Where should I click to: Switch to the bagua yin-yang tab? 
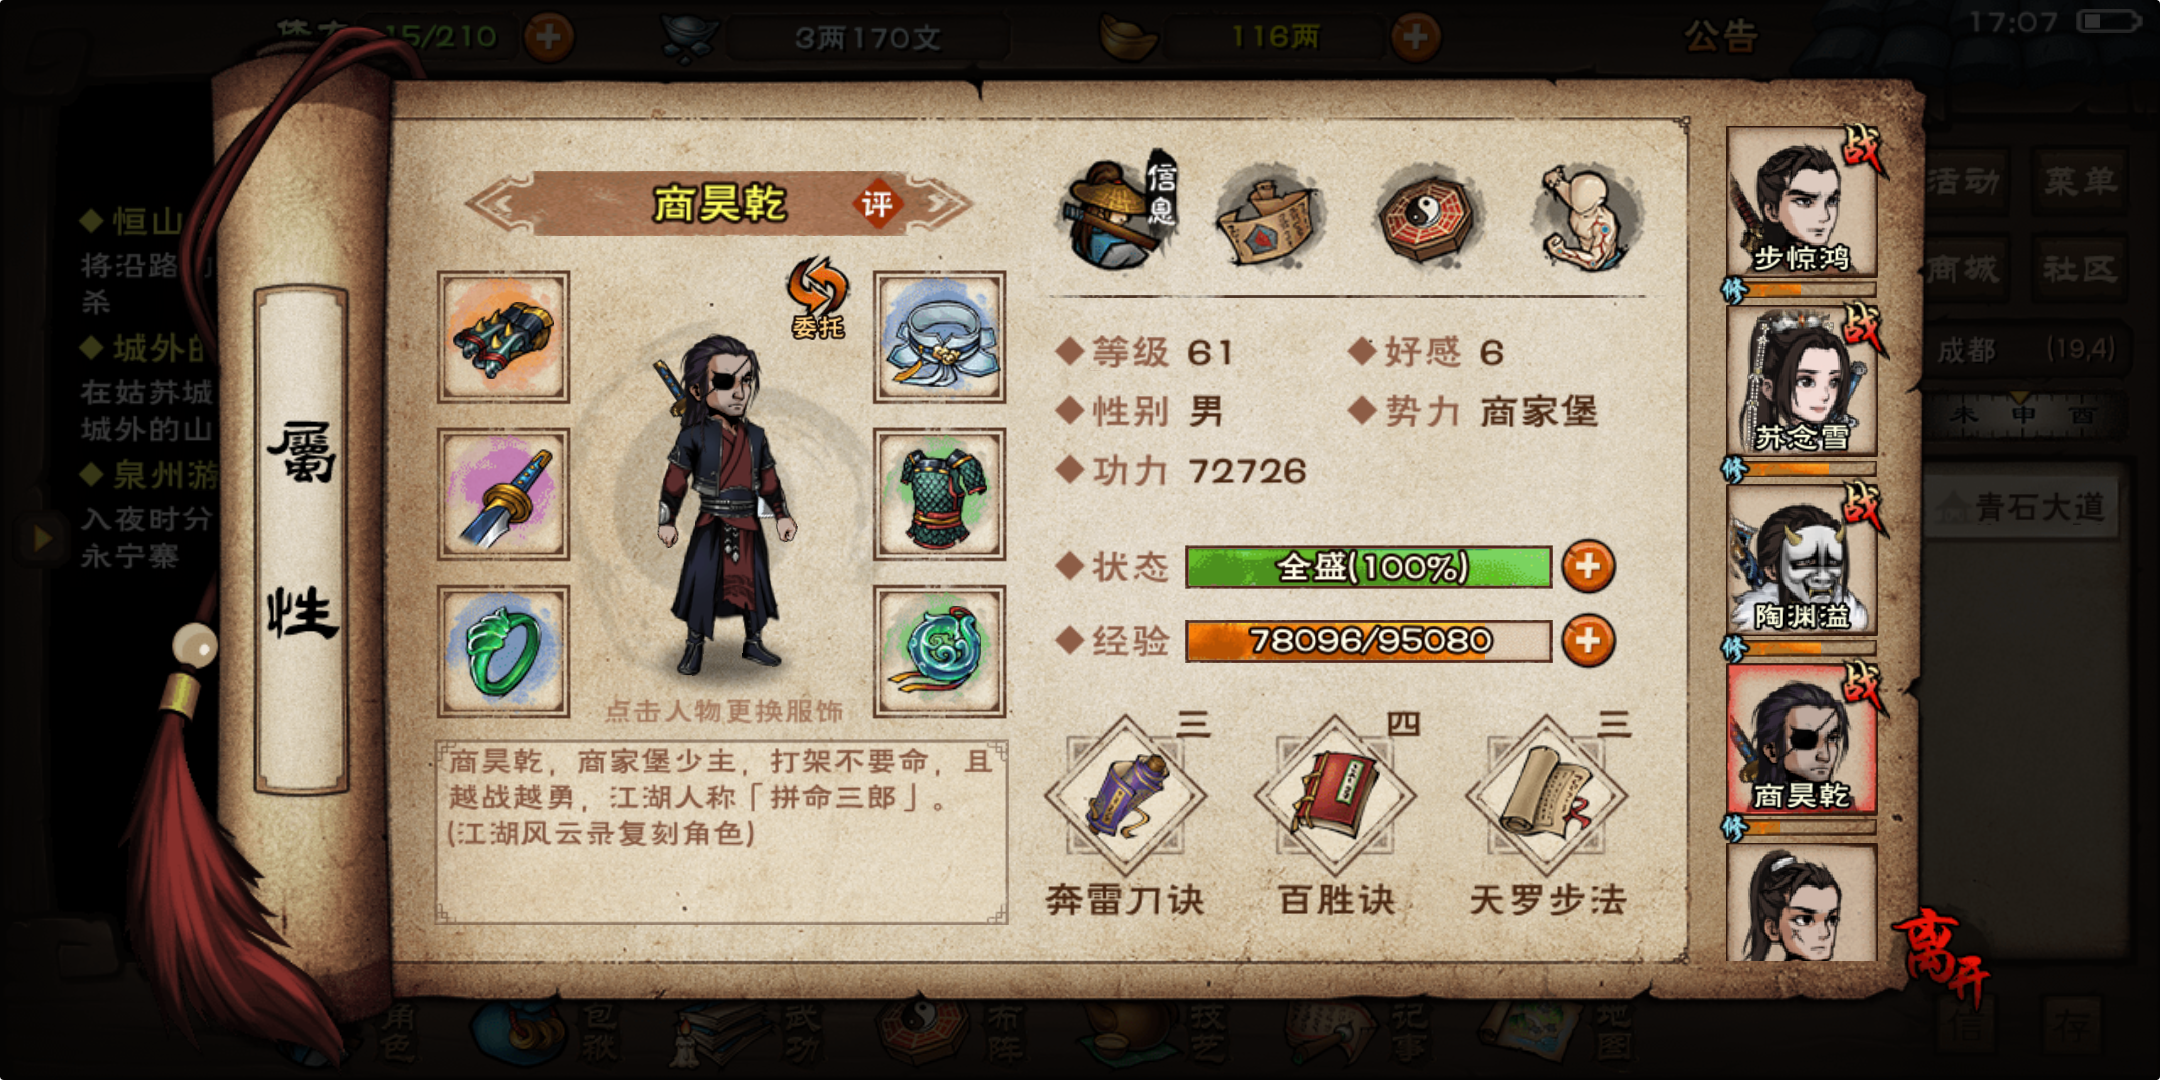1427,217
